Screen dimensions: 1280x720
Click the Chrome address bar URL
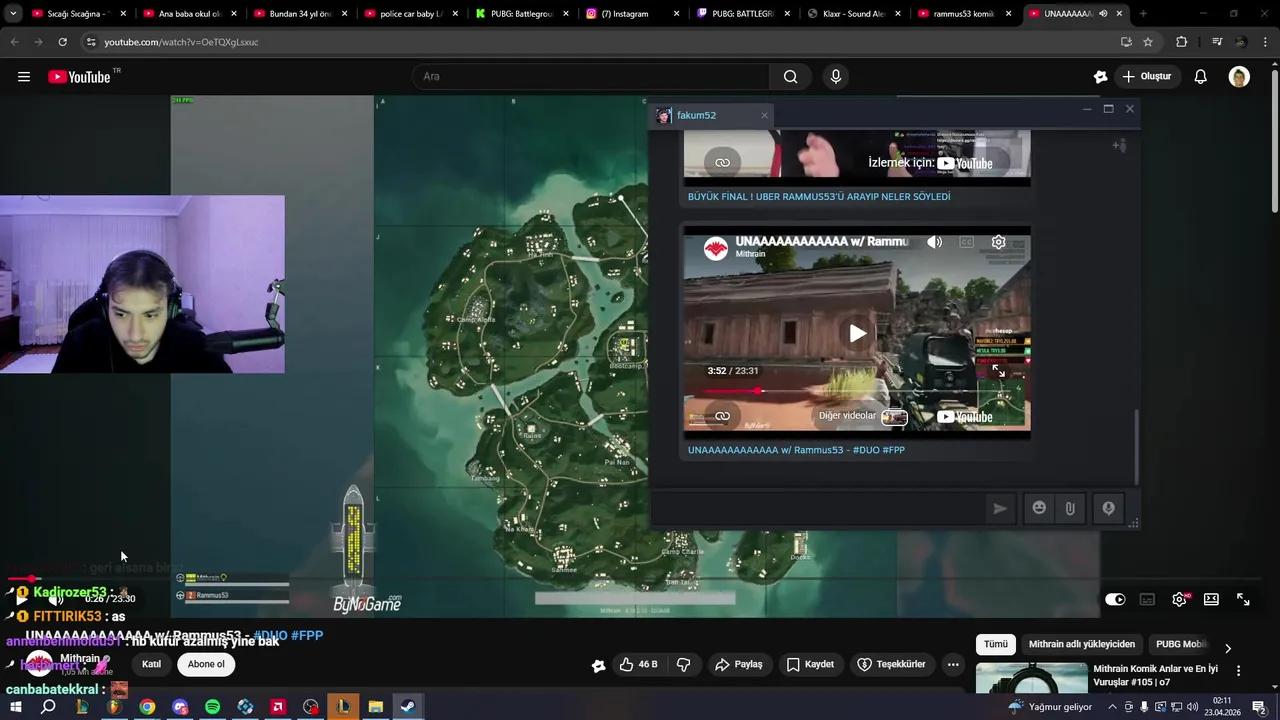coord(180,42)
